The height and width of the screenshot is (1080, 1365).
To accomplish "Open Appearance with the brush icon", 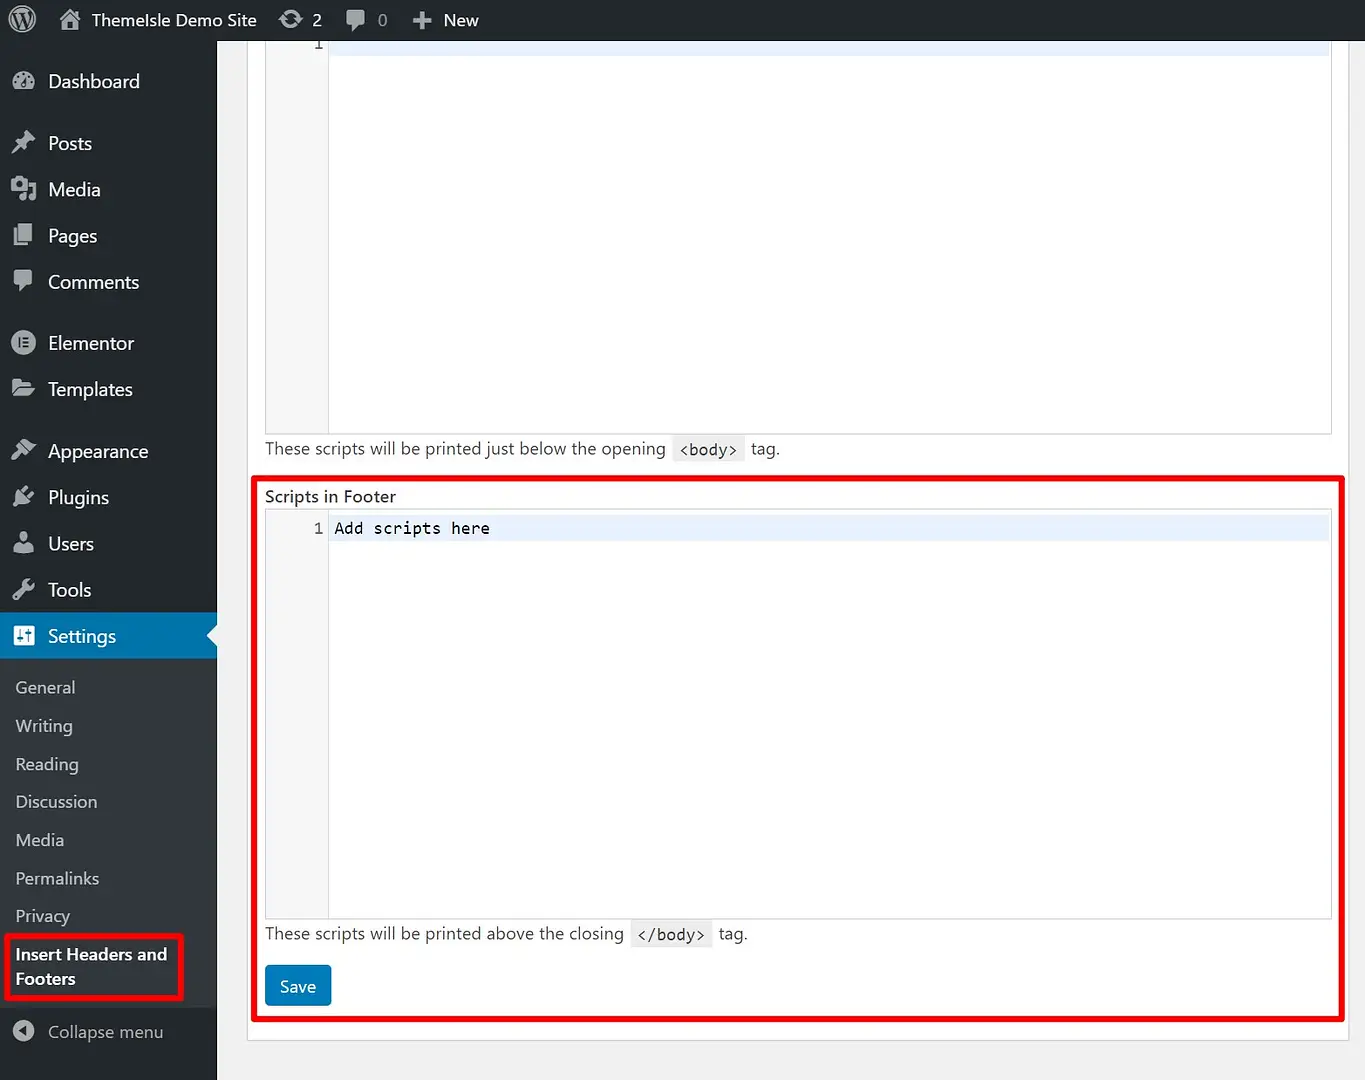I will pyautogui.click(x=24, y=450).
